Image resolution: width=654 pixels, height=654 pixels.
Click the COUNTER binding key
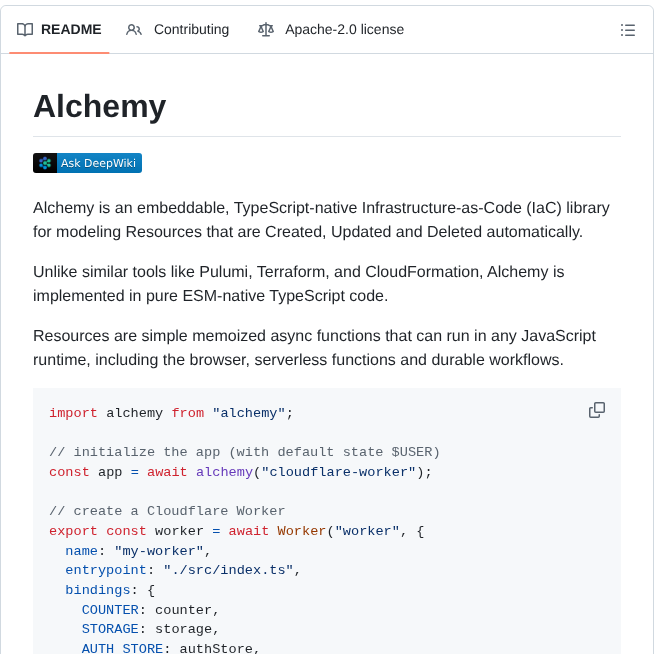pyautogui.click(x=110, y=609)
